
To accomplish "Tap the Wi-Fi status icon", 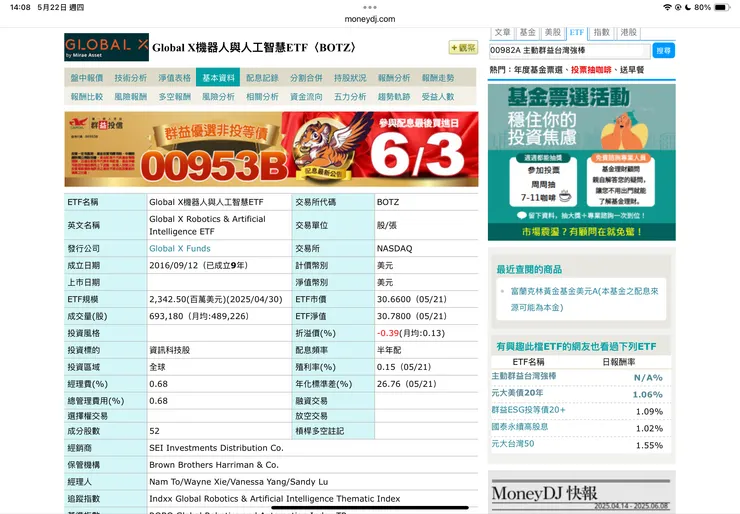I will click(x=667, y=7).
